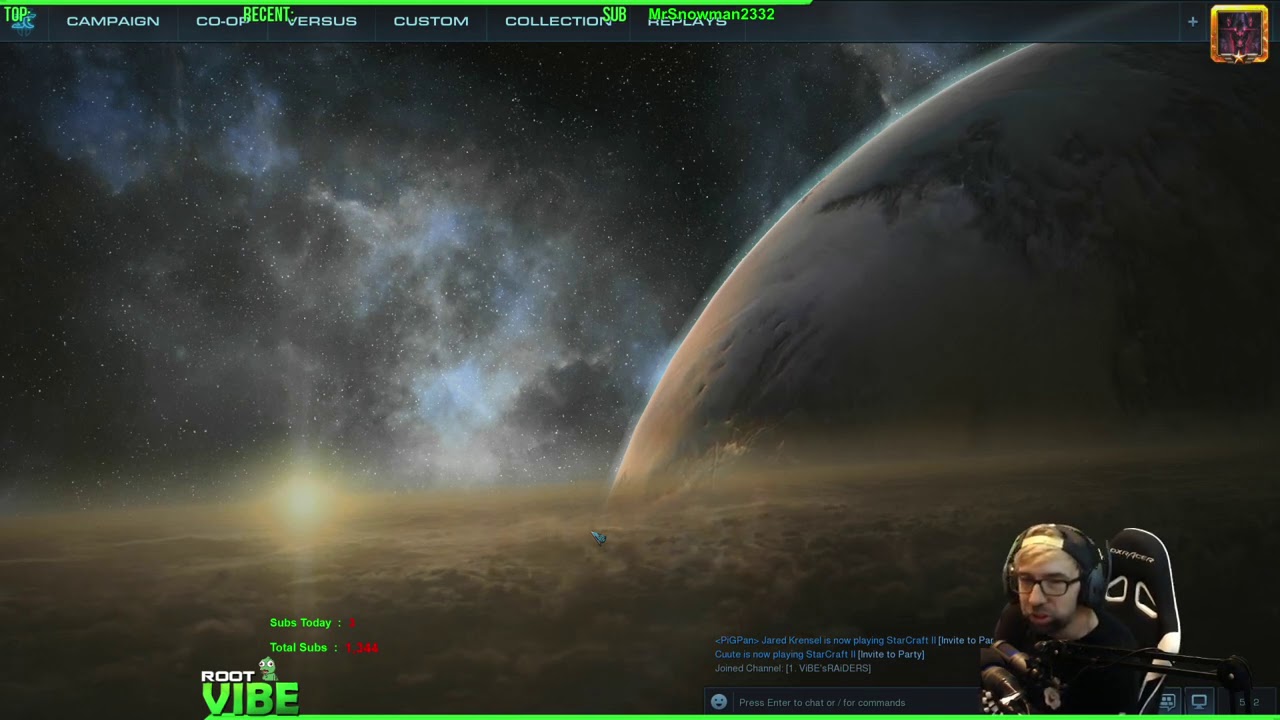This screenshot has width=1280, height=720.
Task: Click the friends online count indicator
Action: (1249, 702)
